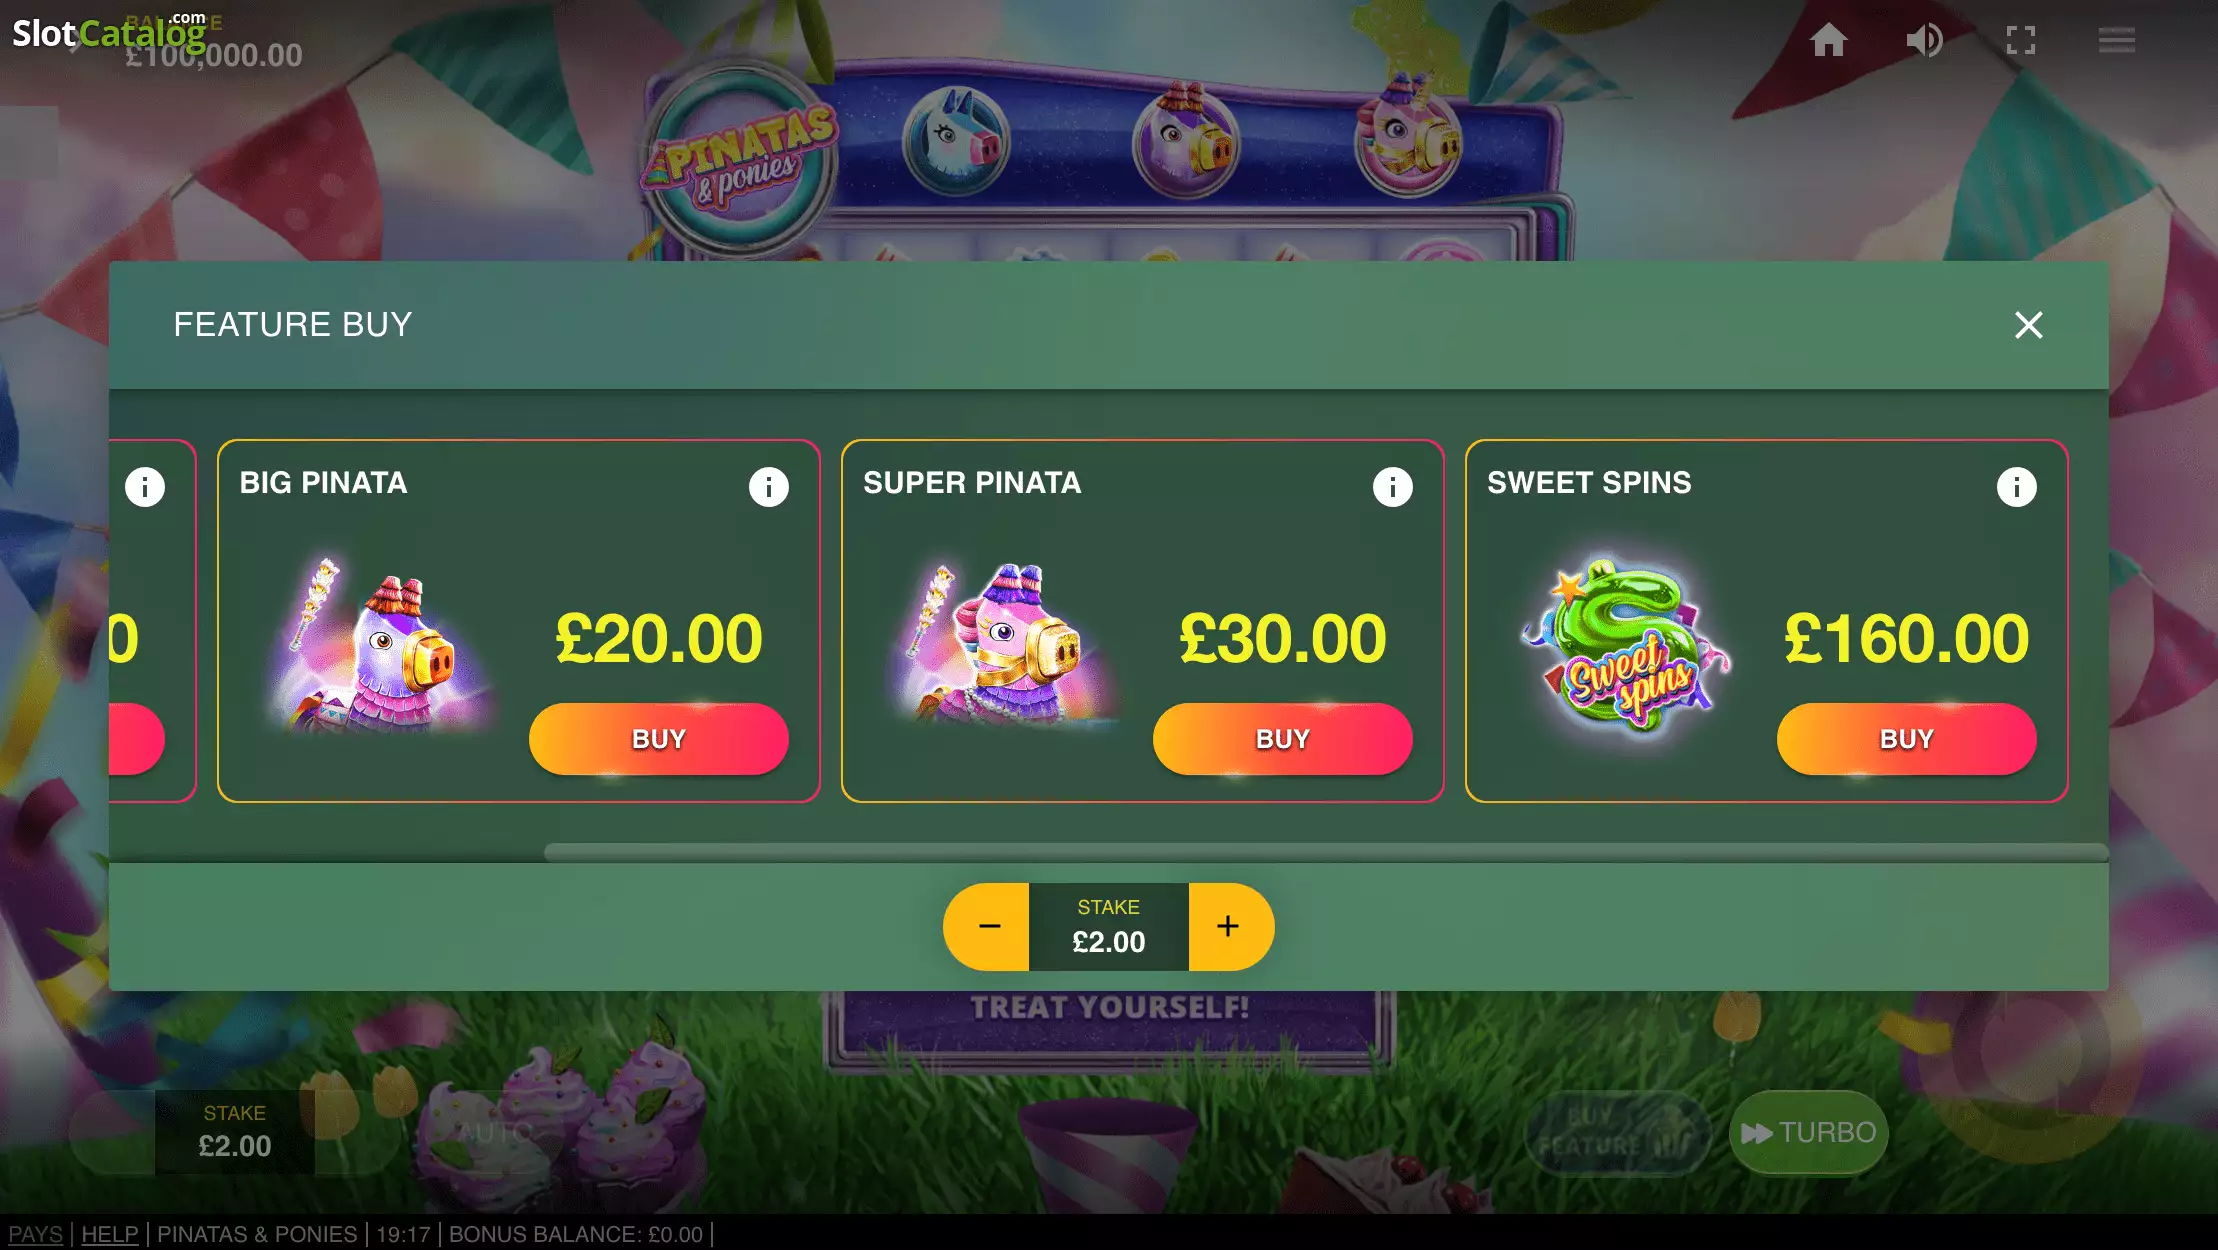Mute the game sound speaker icon
This screenshot has width=2218, height=1250.
pos(1924,40)
